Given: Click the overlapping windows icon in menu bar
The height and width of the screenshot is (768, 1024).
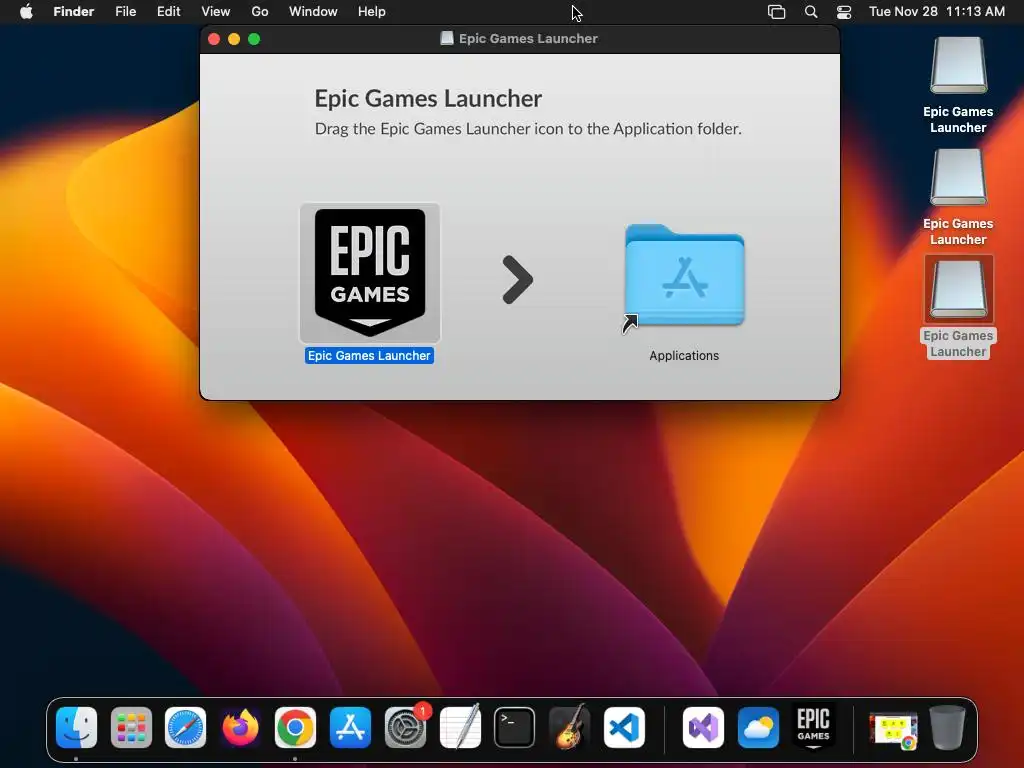Looking at the screenshot, I should [x=776, y=12].
